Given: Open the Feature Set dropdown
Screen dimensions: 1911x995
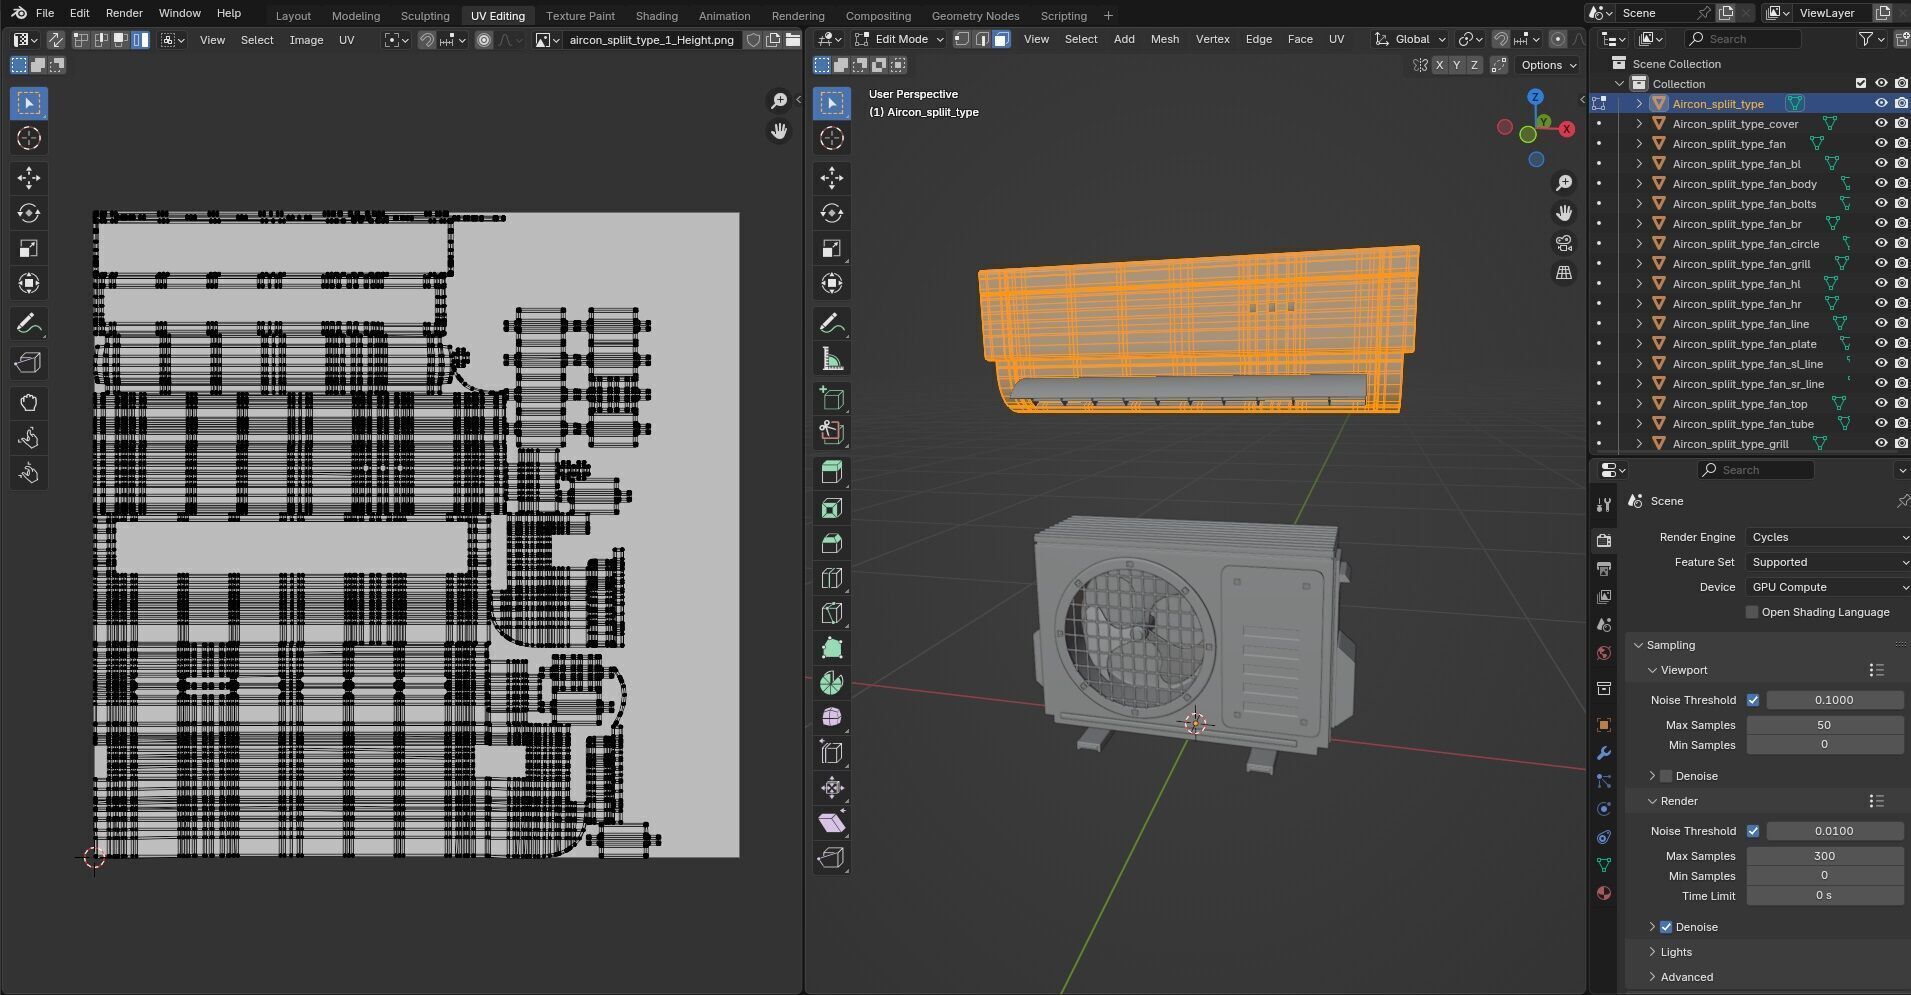Looking at the screenshot, I should [x=1828, y=562].
